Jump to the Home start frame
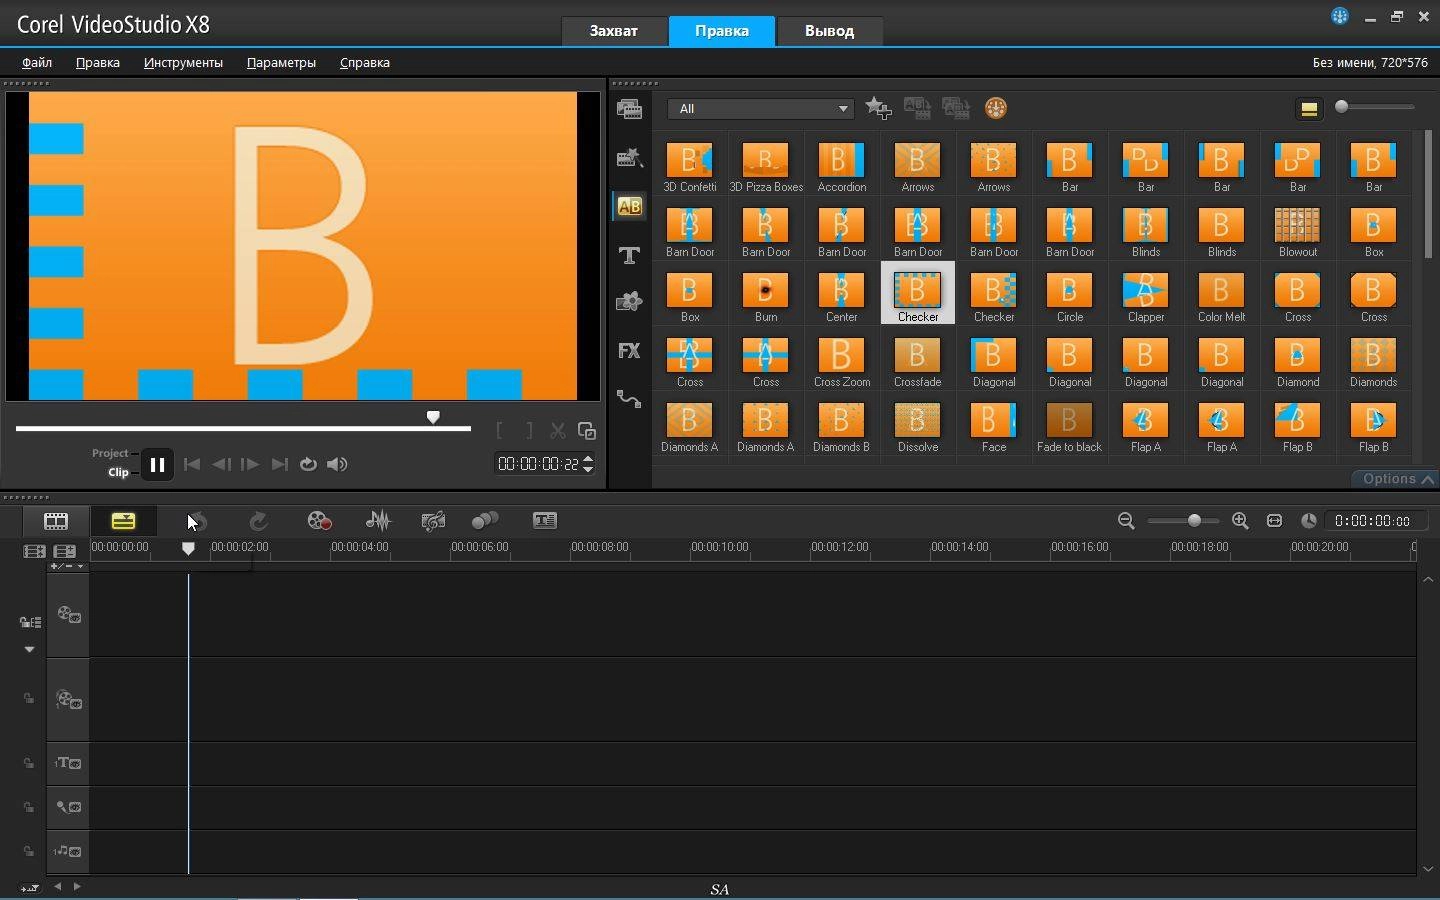Screen dimensions: 1440x900 (192, 464)
